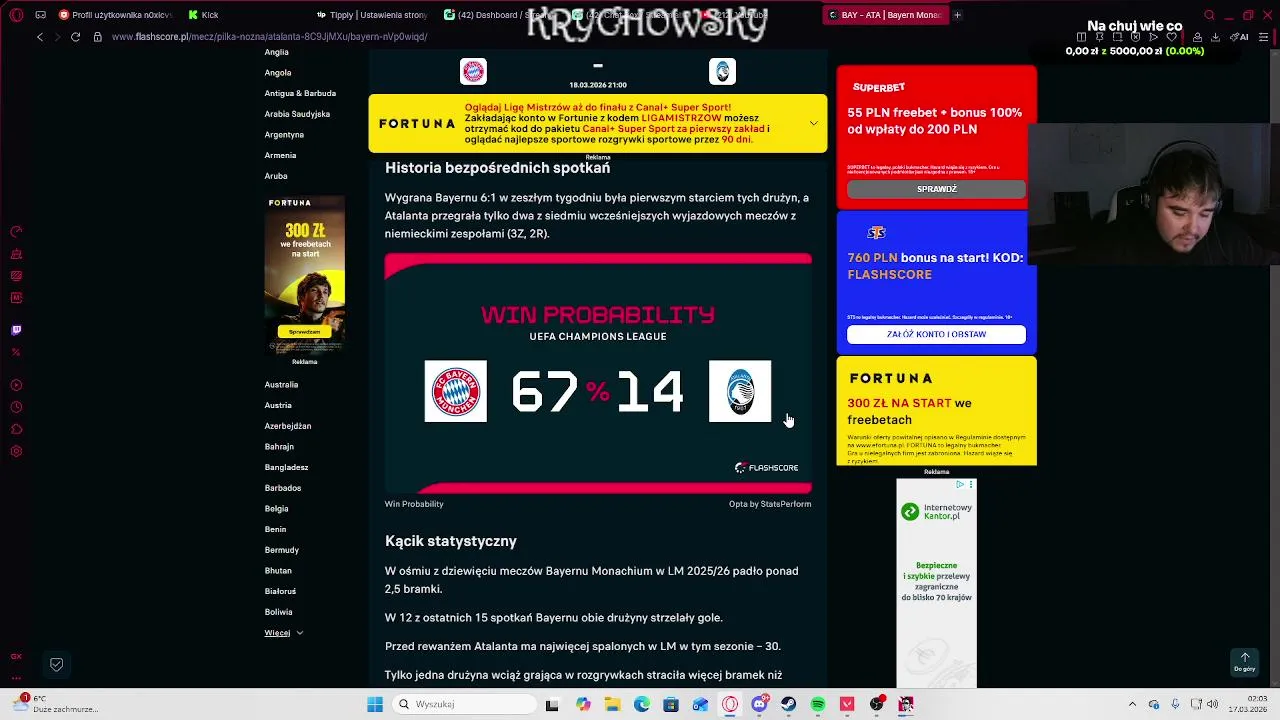Open Fortuna "300 ZŁ NA START" ad

[x=937, y=411]
